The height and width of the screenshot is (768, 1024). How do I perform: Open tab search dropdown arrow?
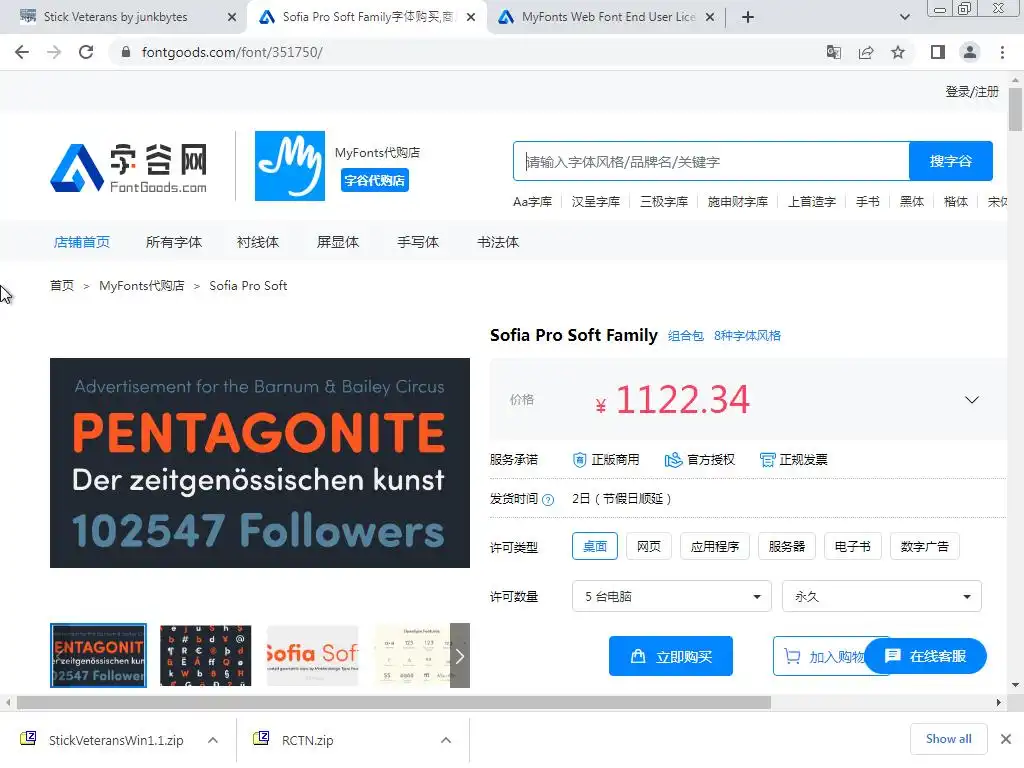(904, 17)
